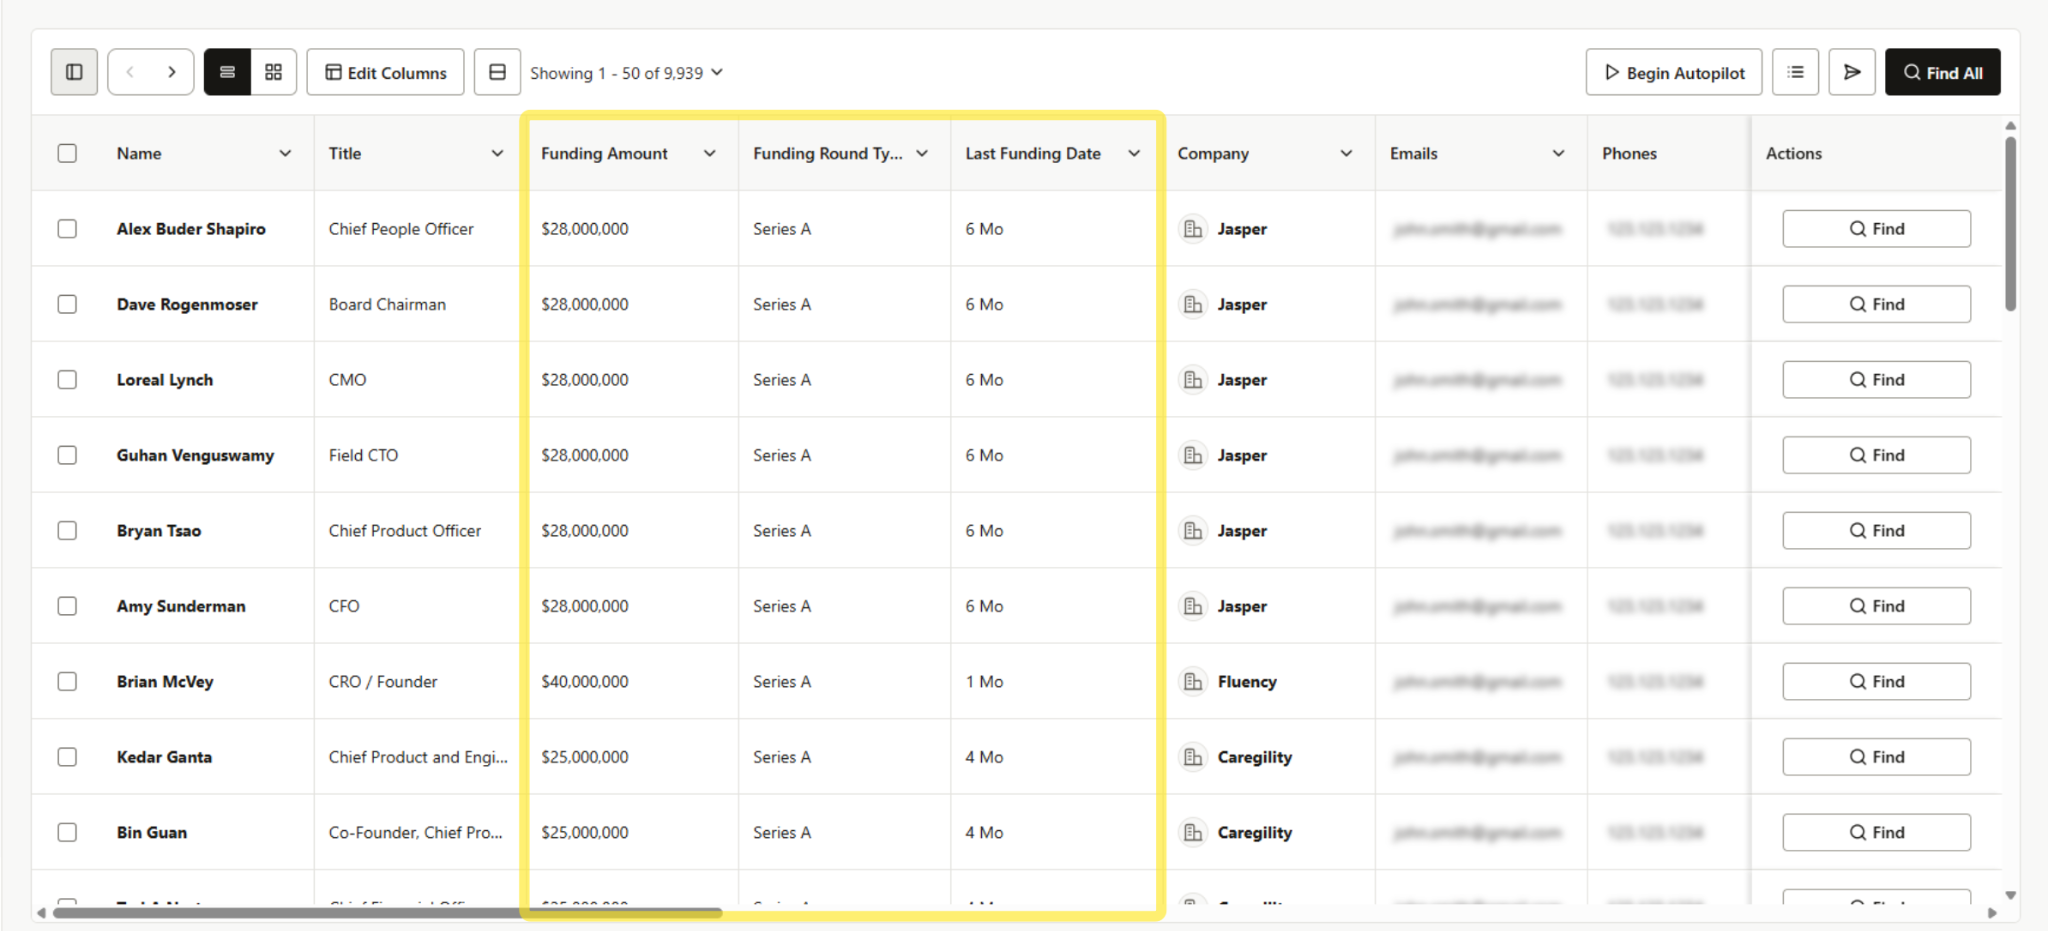Check the box for Bin Guan
This screenshot has width=2048, height=931.
[67, 833]
